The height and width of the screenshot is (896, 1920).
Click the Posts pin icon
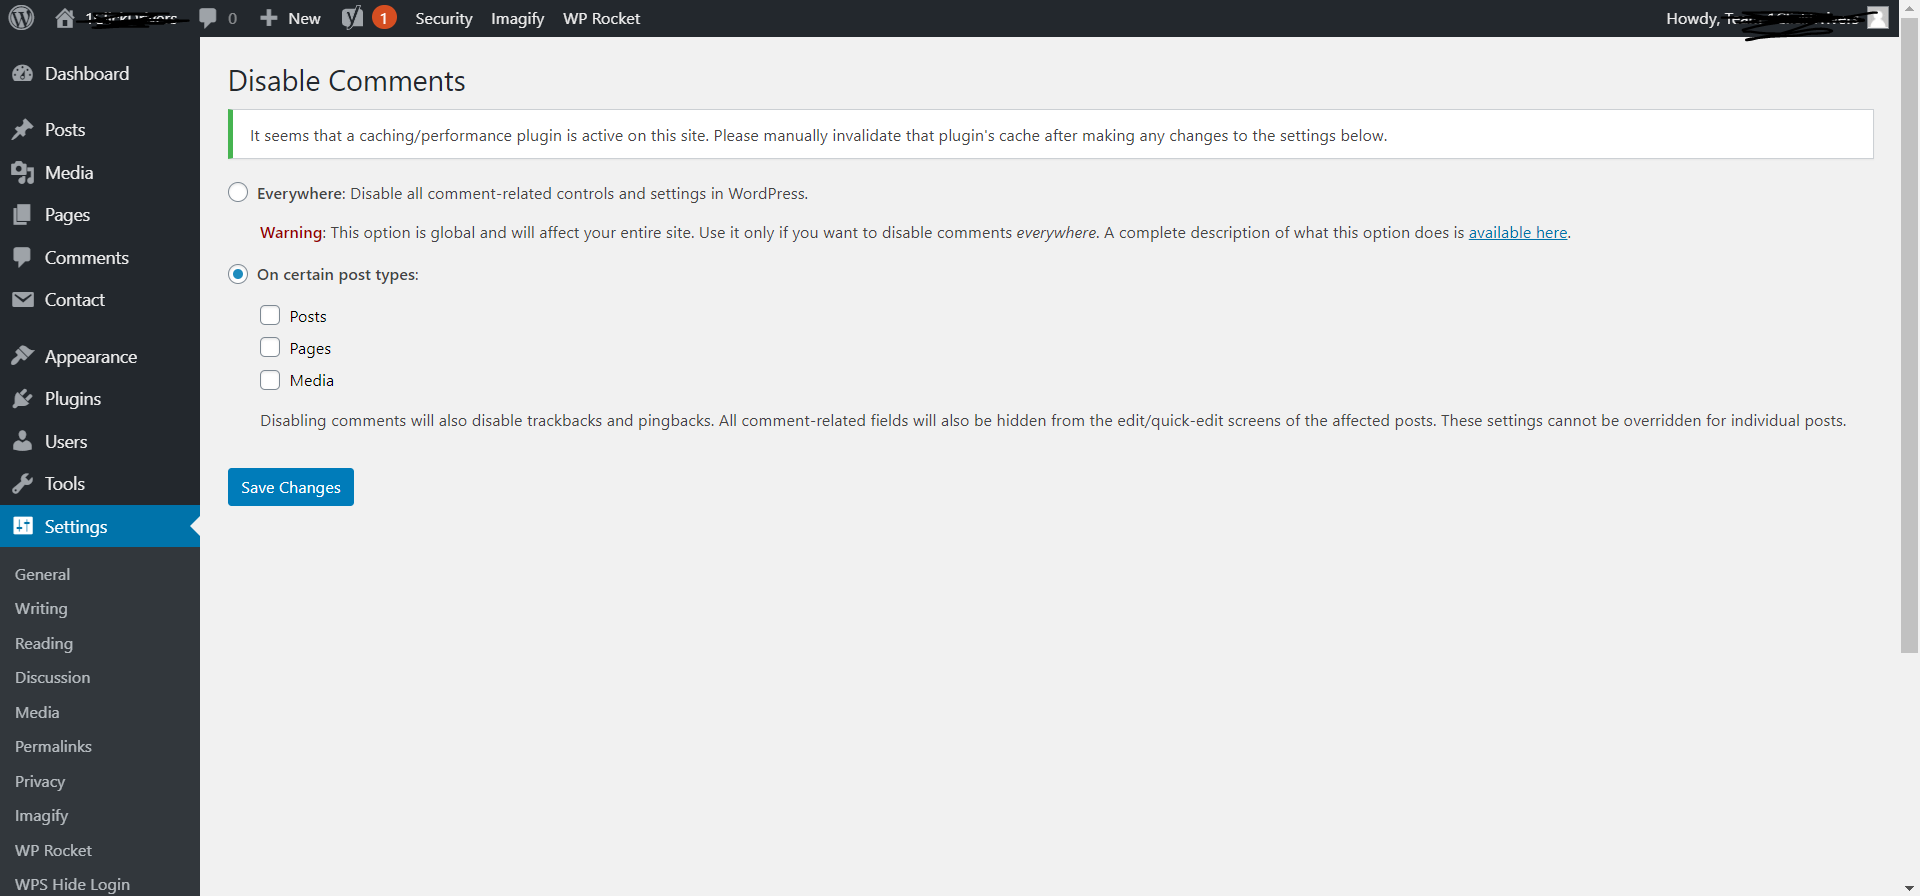[x=22, y=130]
